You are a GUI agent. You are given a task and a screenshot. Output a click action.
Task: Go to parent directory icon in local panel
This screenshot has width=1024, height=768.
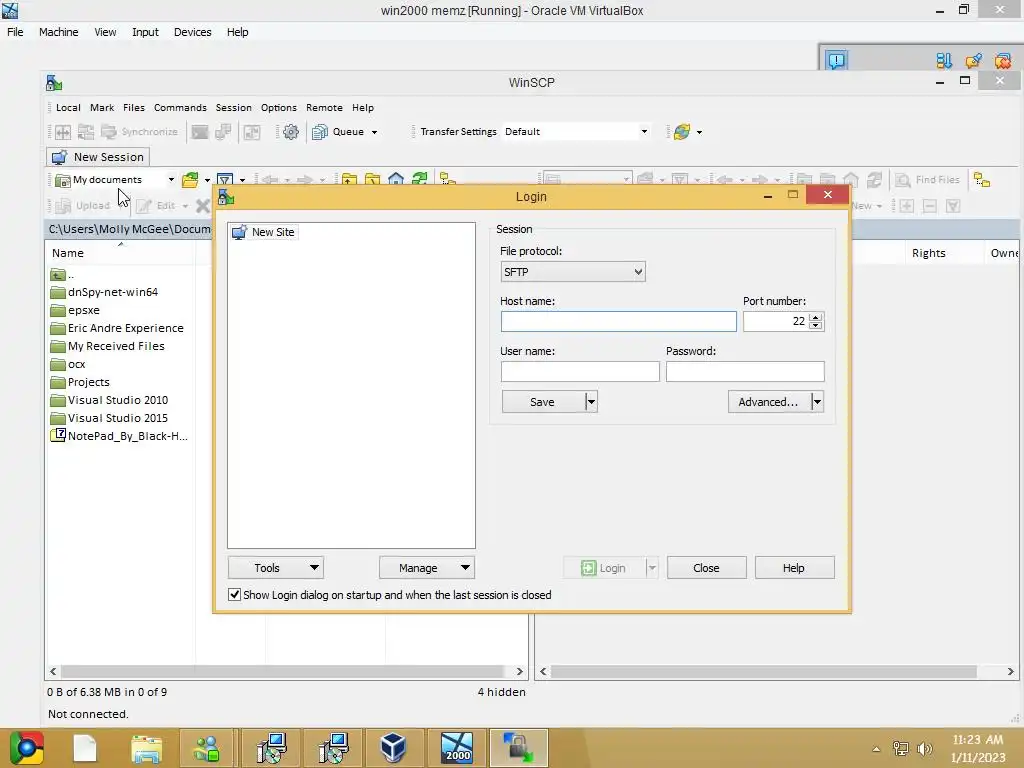349,179
